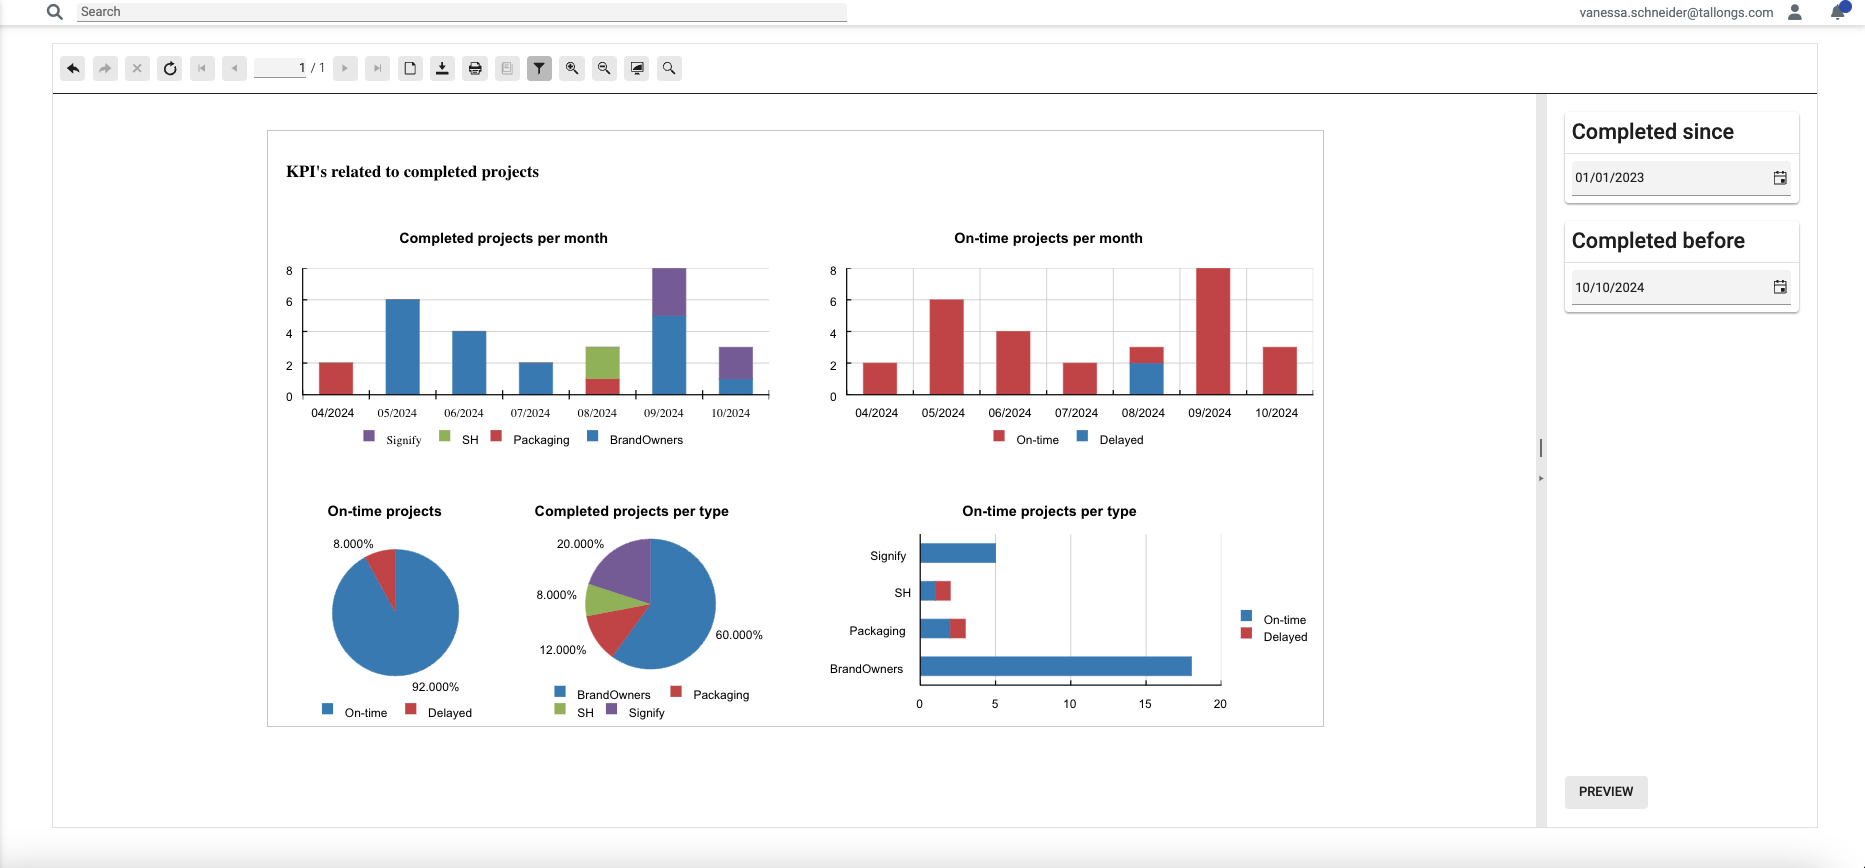This screenshot has width=1865, height=868.
Task: Click blue BrandOwners legend swatch in monthly chart
Action: pyautogui.click(x=593, y=436)
